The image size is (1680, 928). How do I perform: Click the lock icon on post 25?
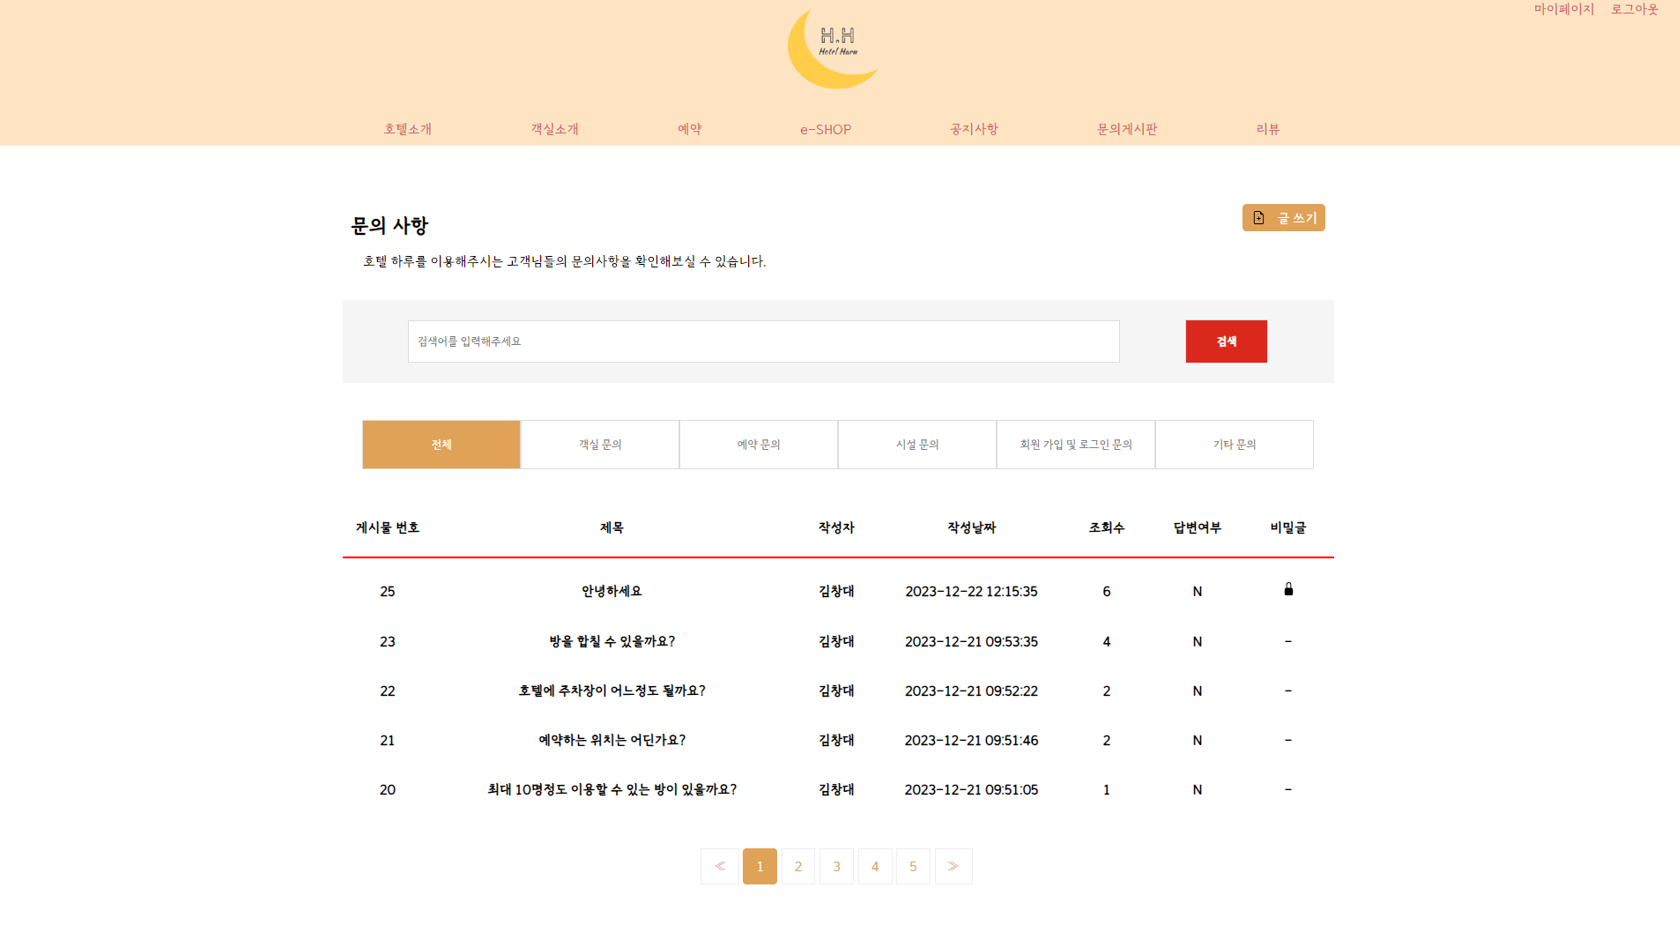pos(1288,590)
